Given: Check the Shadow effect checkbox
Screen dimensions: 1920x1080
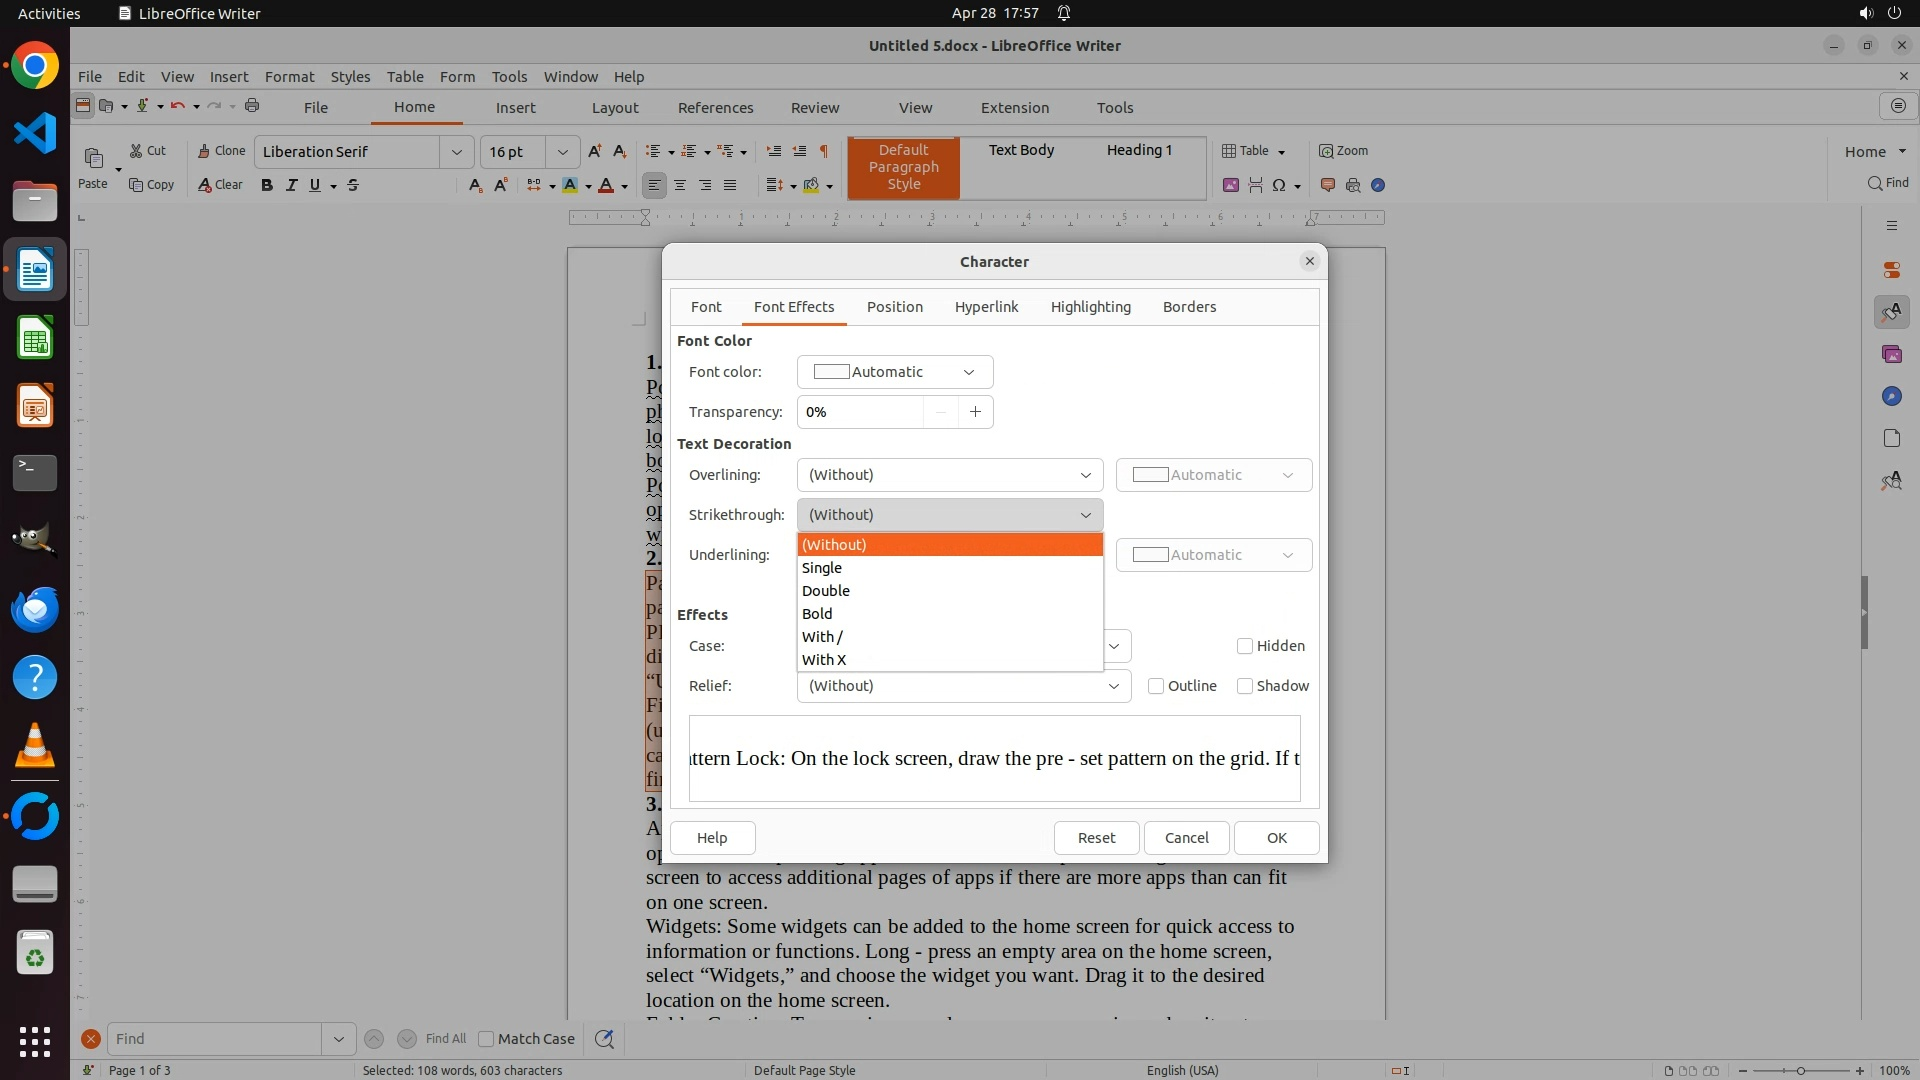Looking at the screenshot, I should pyautogui.click(x=1245, y=686).
